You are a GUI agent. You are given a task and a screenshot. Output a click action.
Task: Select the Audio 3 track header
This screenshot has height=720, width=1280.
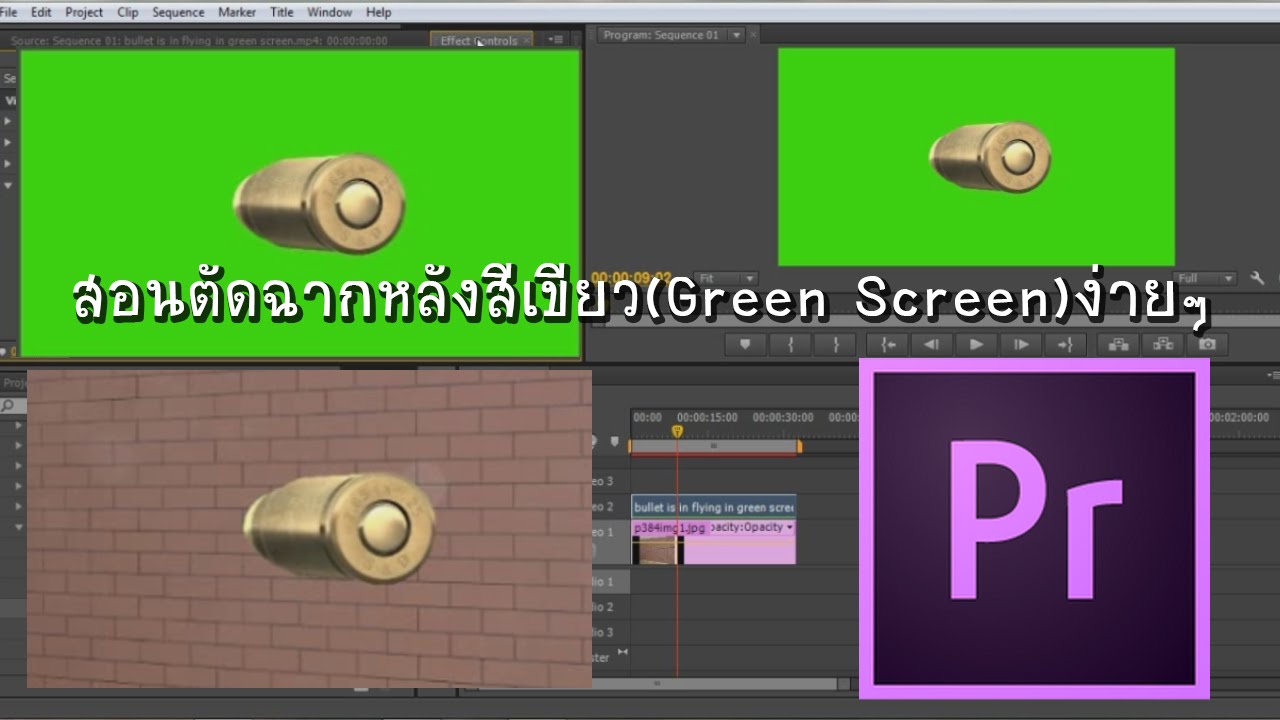(x=610, y=633)
